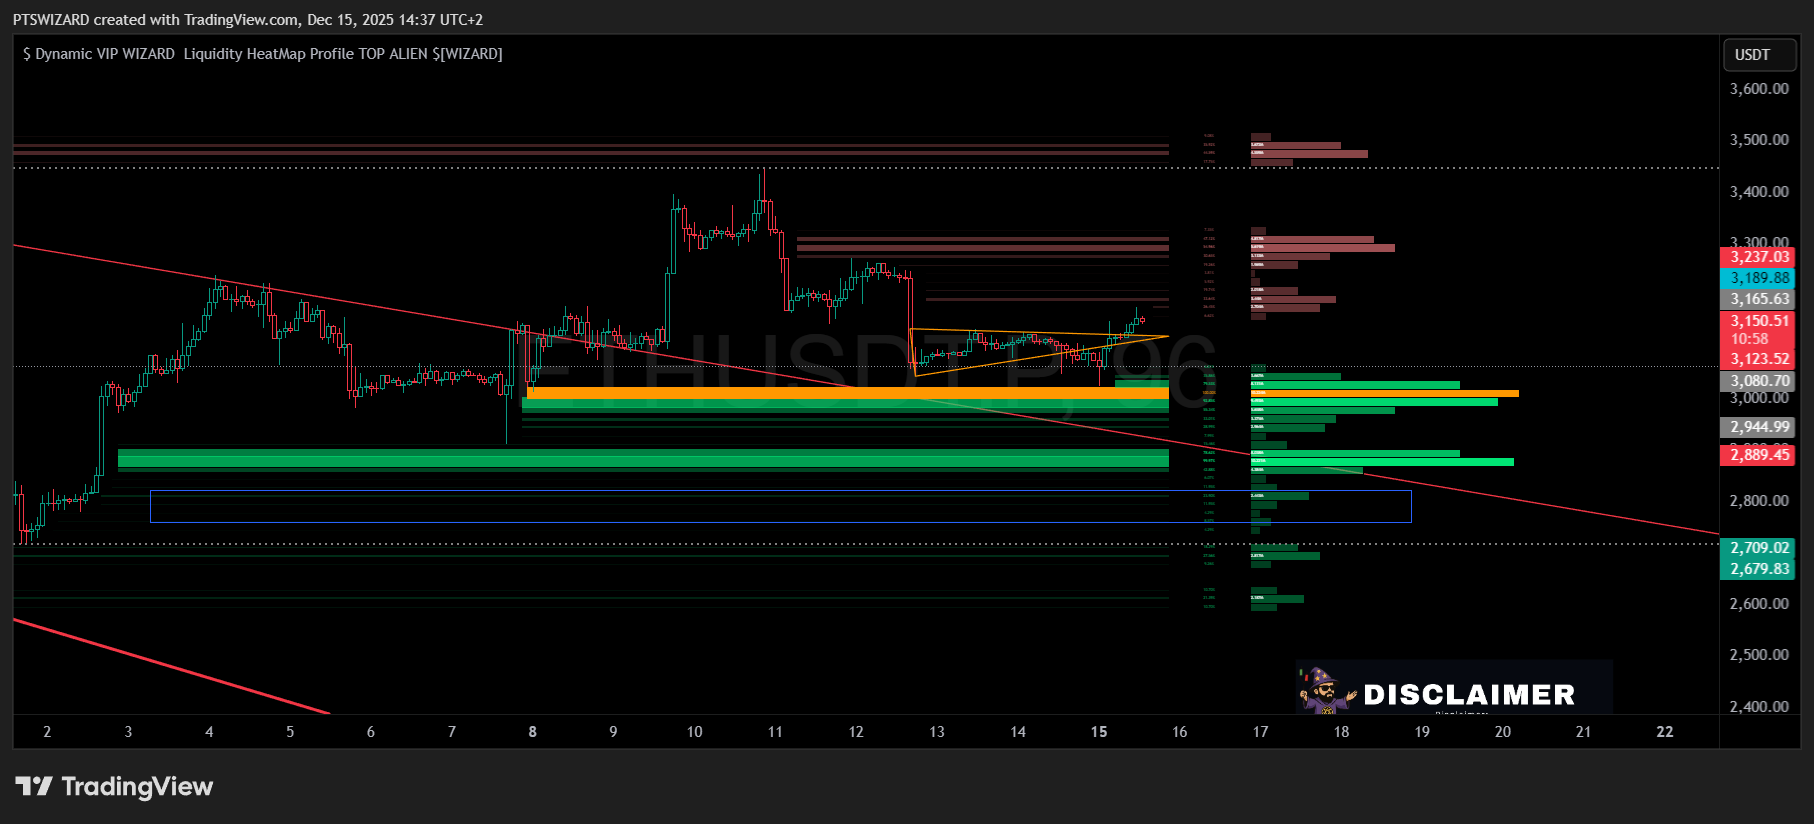This screenshot has width=1814, height=824.
Task: Click the PTSWIZARD created with TradingView.com header
Action: 248,19
